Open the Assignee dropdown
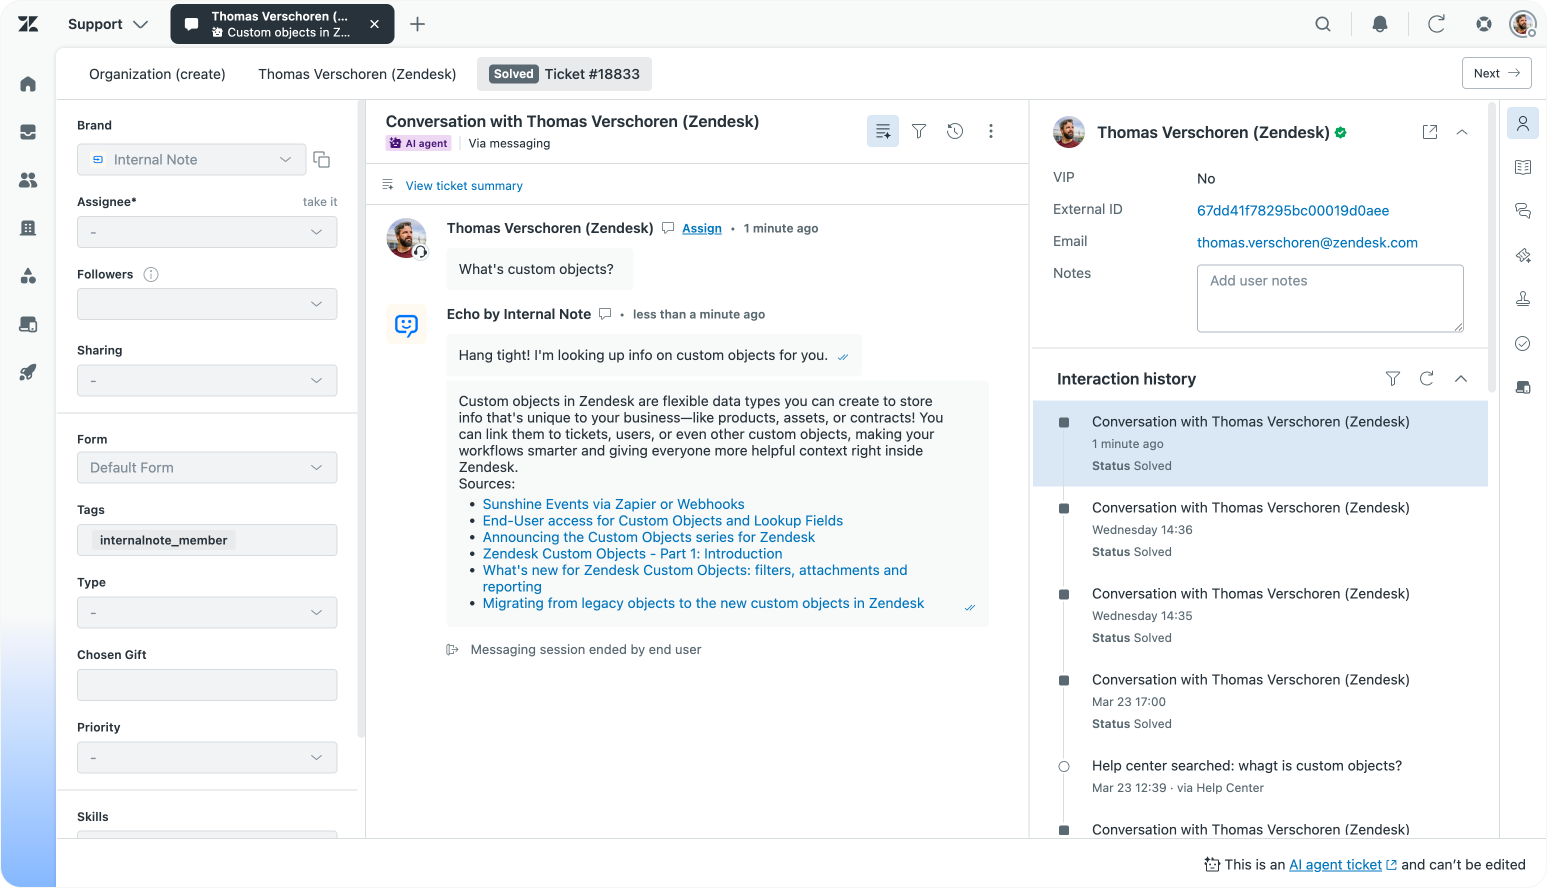 207,232
